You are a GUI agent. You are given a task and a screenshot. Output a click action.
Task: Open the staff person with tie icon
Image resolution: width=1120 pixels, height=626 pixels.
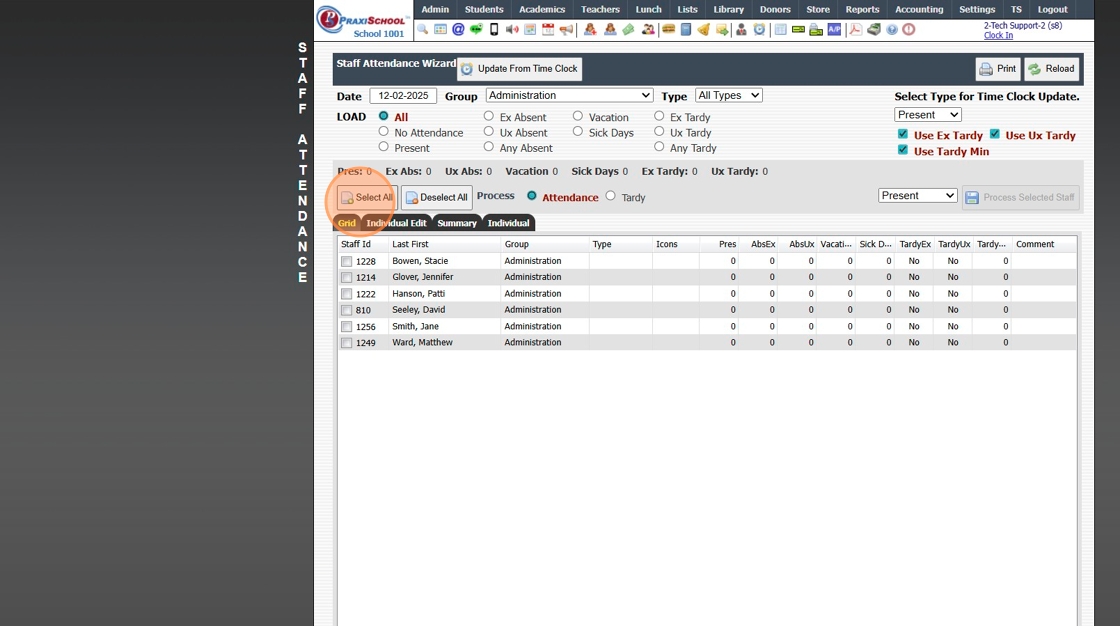coord(741,29)
